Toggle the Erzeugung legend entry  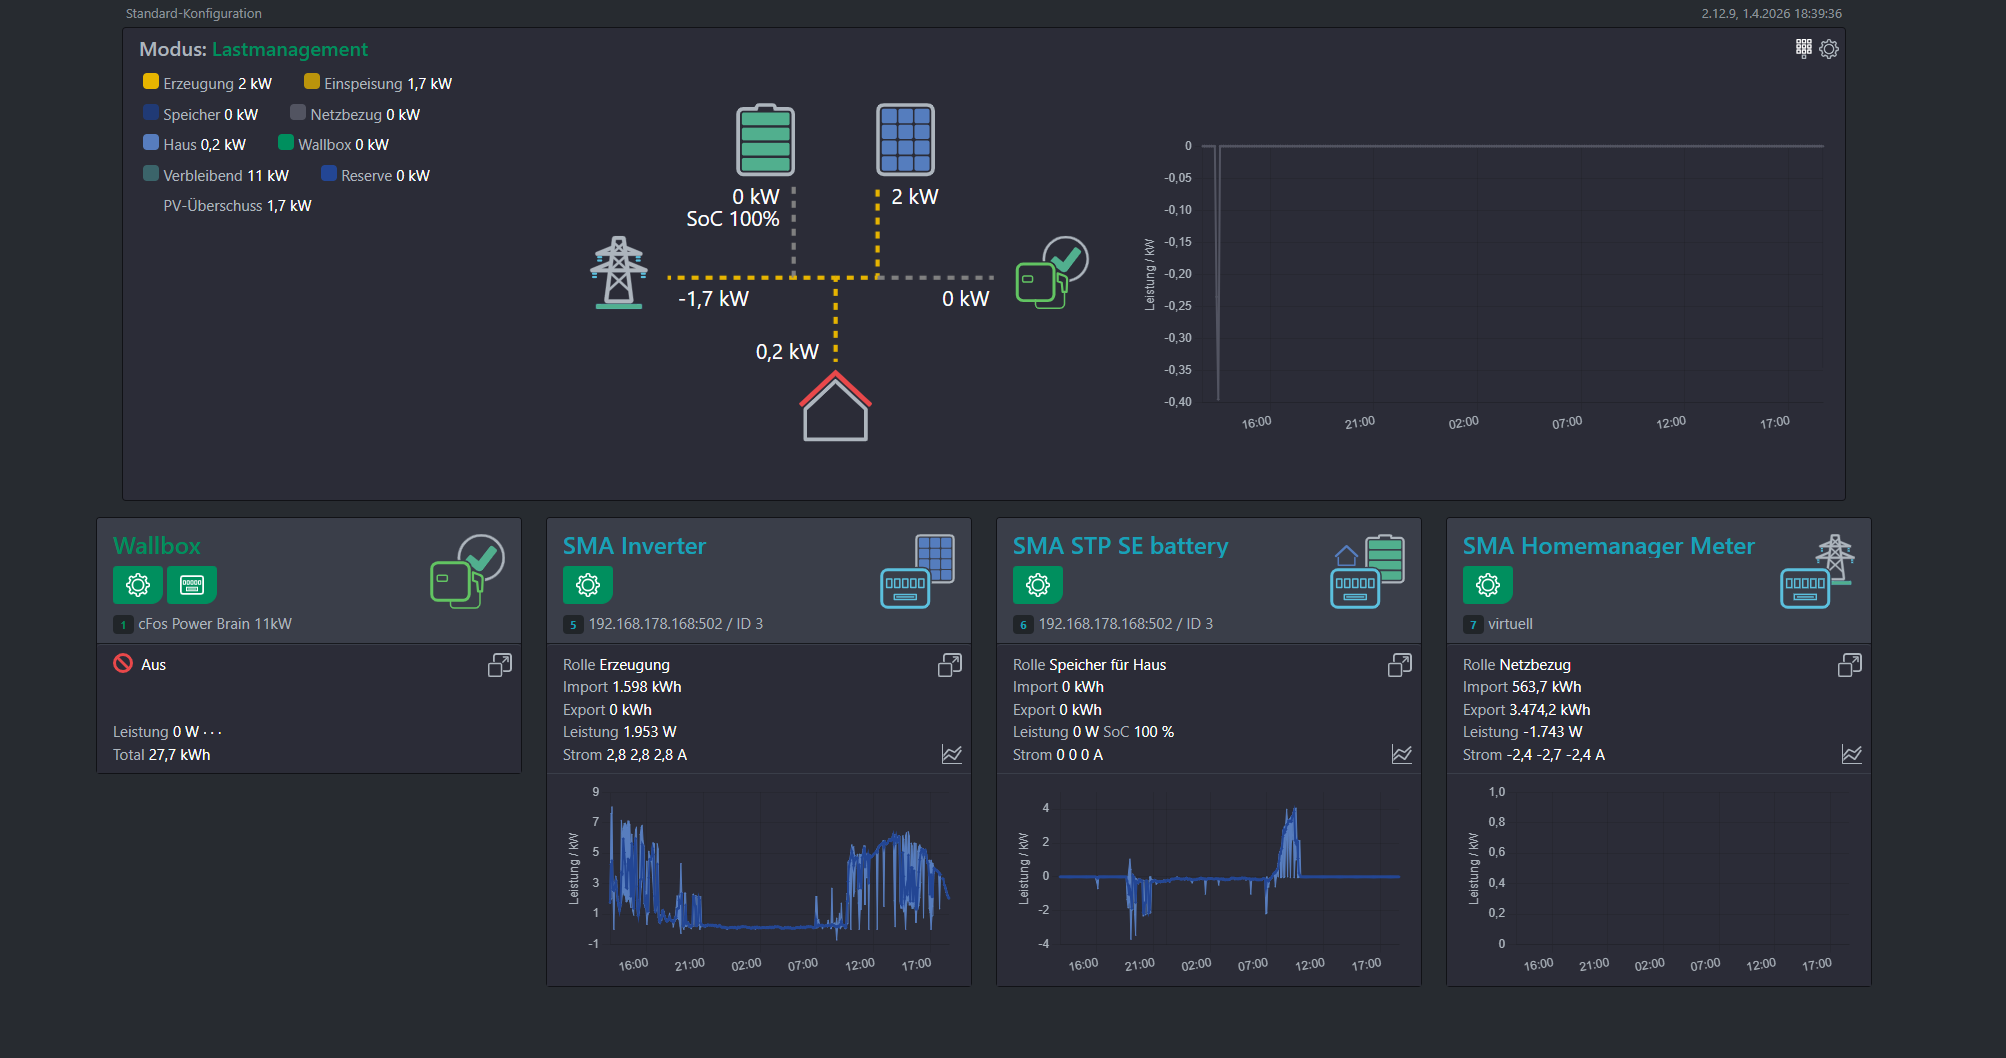coord(207,83)
